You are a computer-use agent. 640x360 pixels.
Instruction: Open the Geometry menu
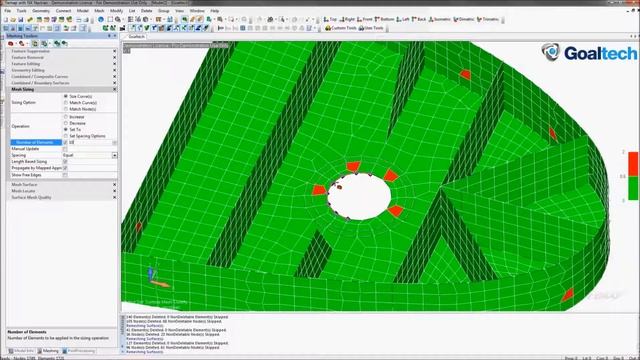click(41, 11)
